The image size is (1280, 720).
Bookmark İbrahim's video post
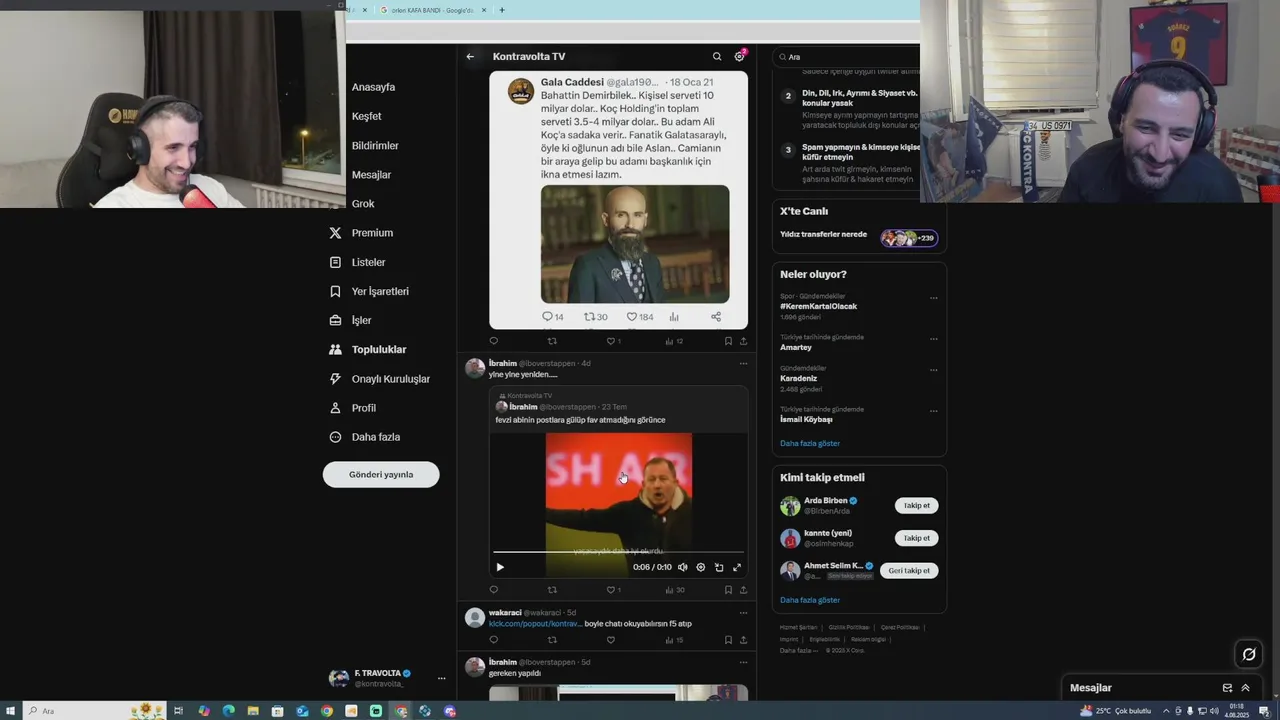pos(728,590)
